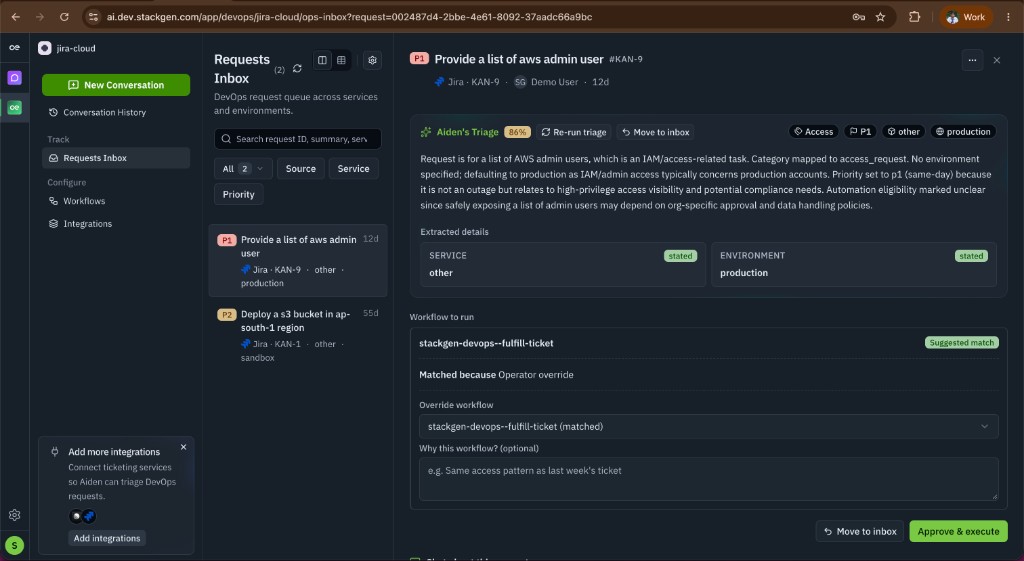Click the red P1 badge in detail header
This screenshot has height=561, width=1024.
point(419,59)
